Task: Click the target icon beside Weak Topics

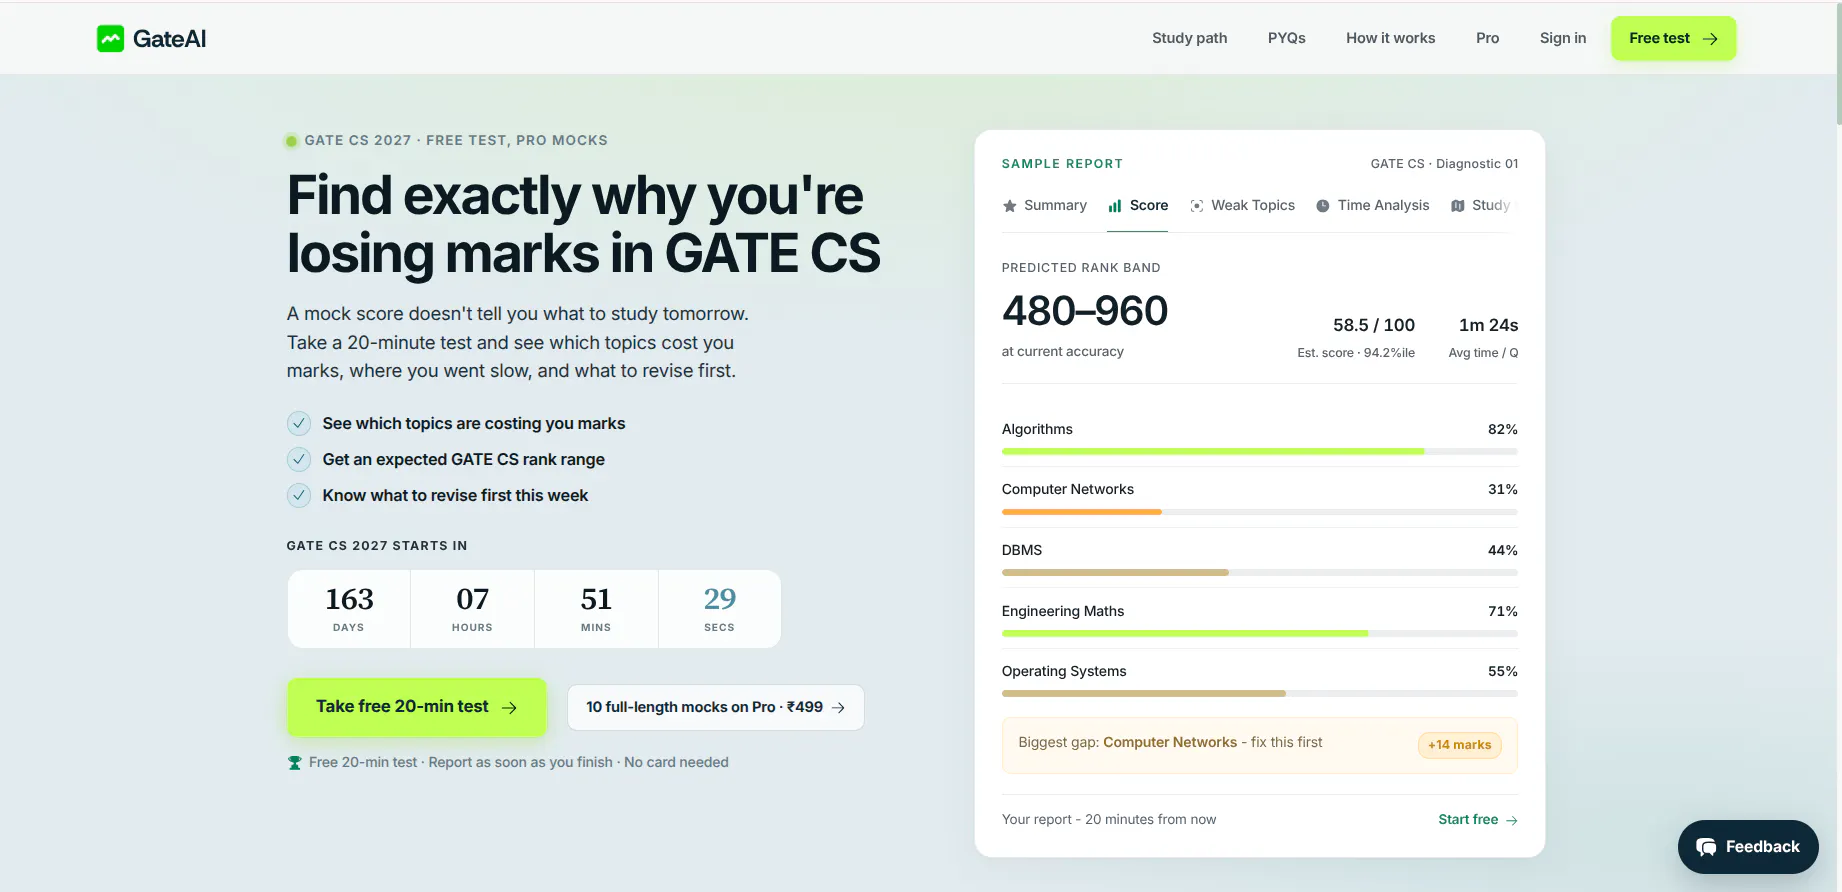Action: point(1197,206)
